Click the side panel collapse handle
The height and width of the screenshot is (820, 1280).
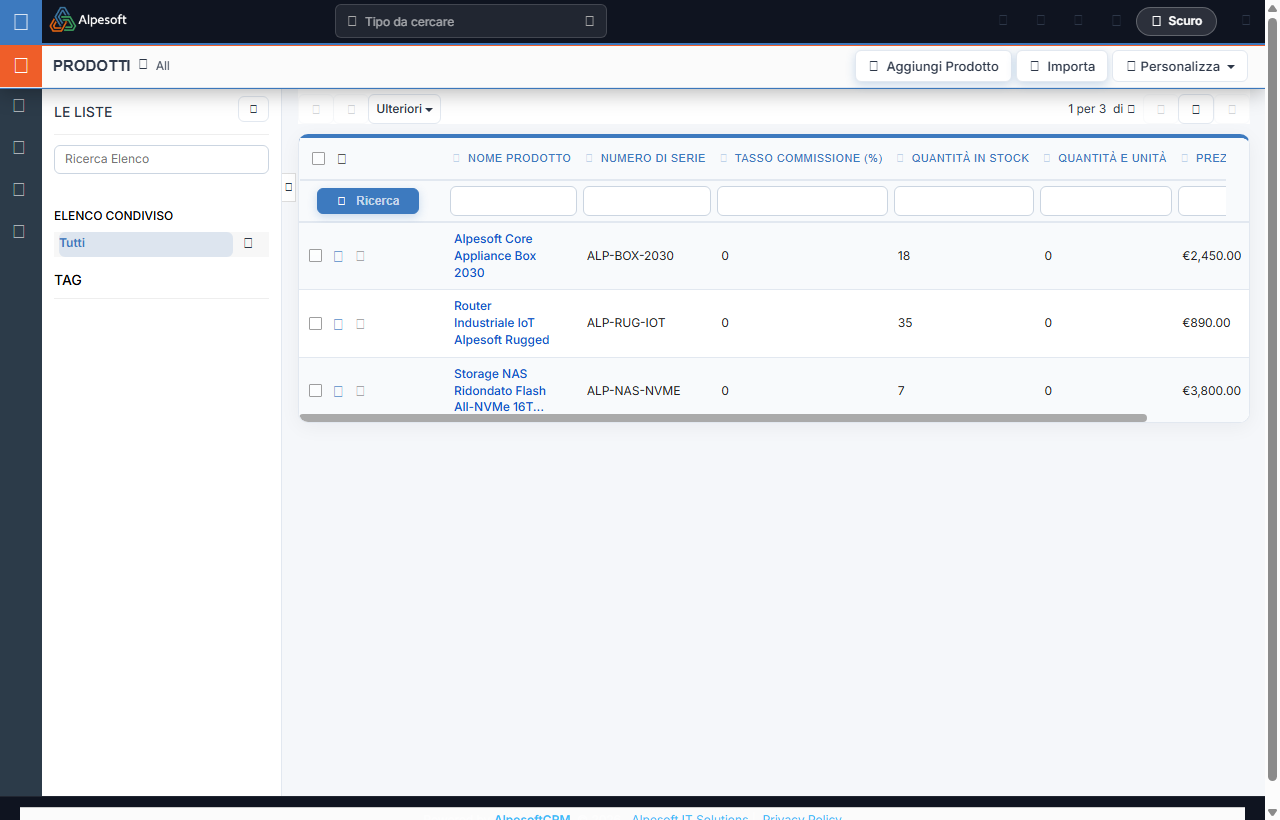[x=288, y=187]
